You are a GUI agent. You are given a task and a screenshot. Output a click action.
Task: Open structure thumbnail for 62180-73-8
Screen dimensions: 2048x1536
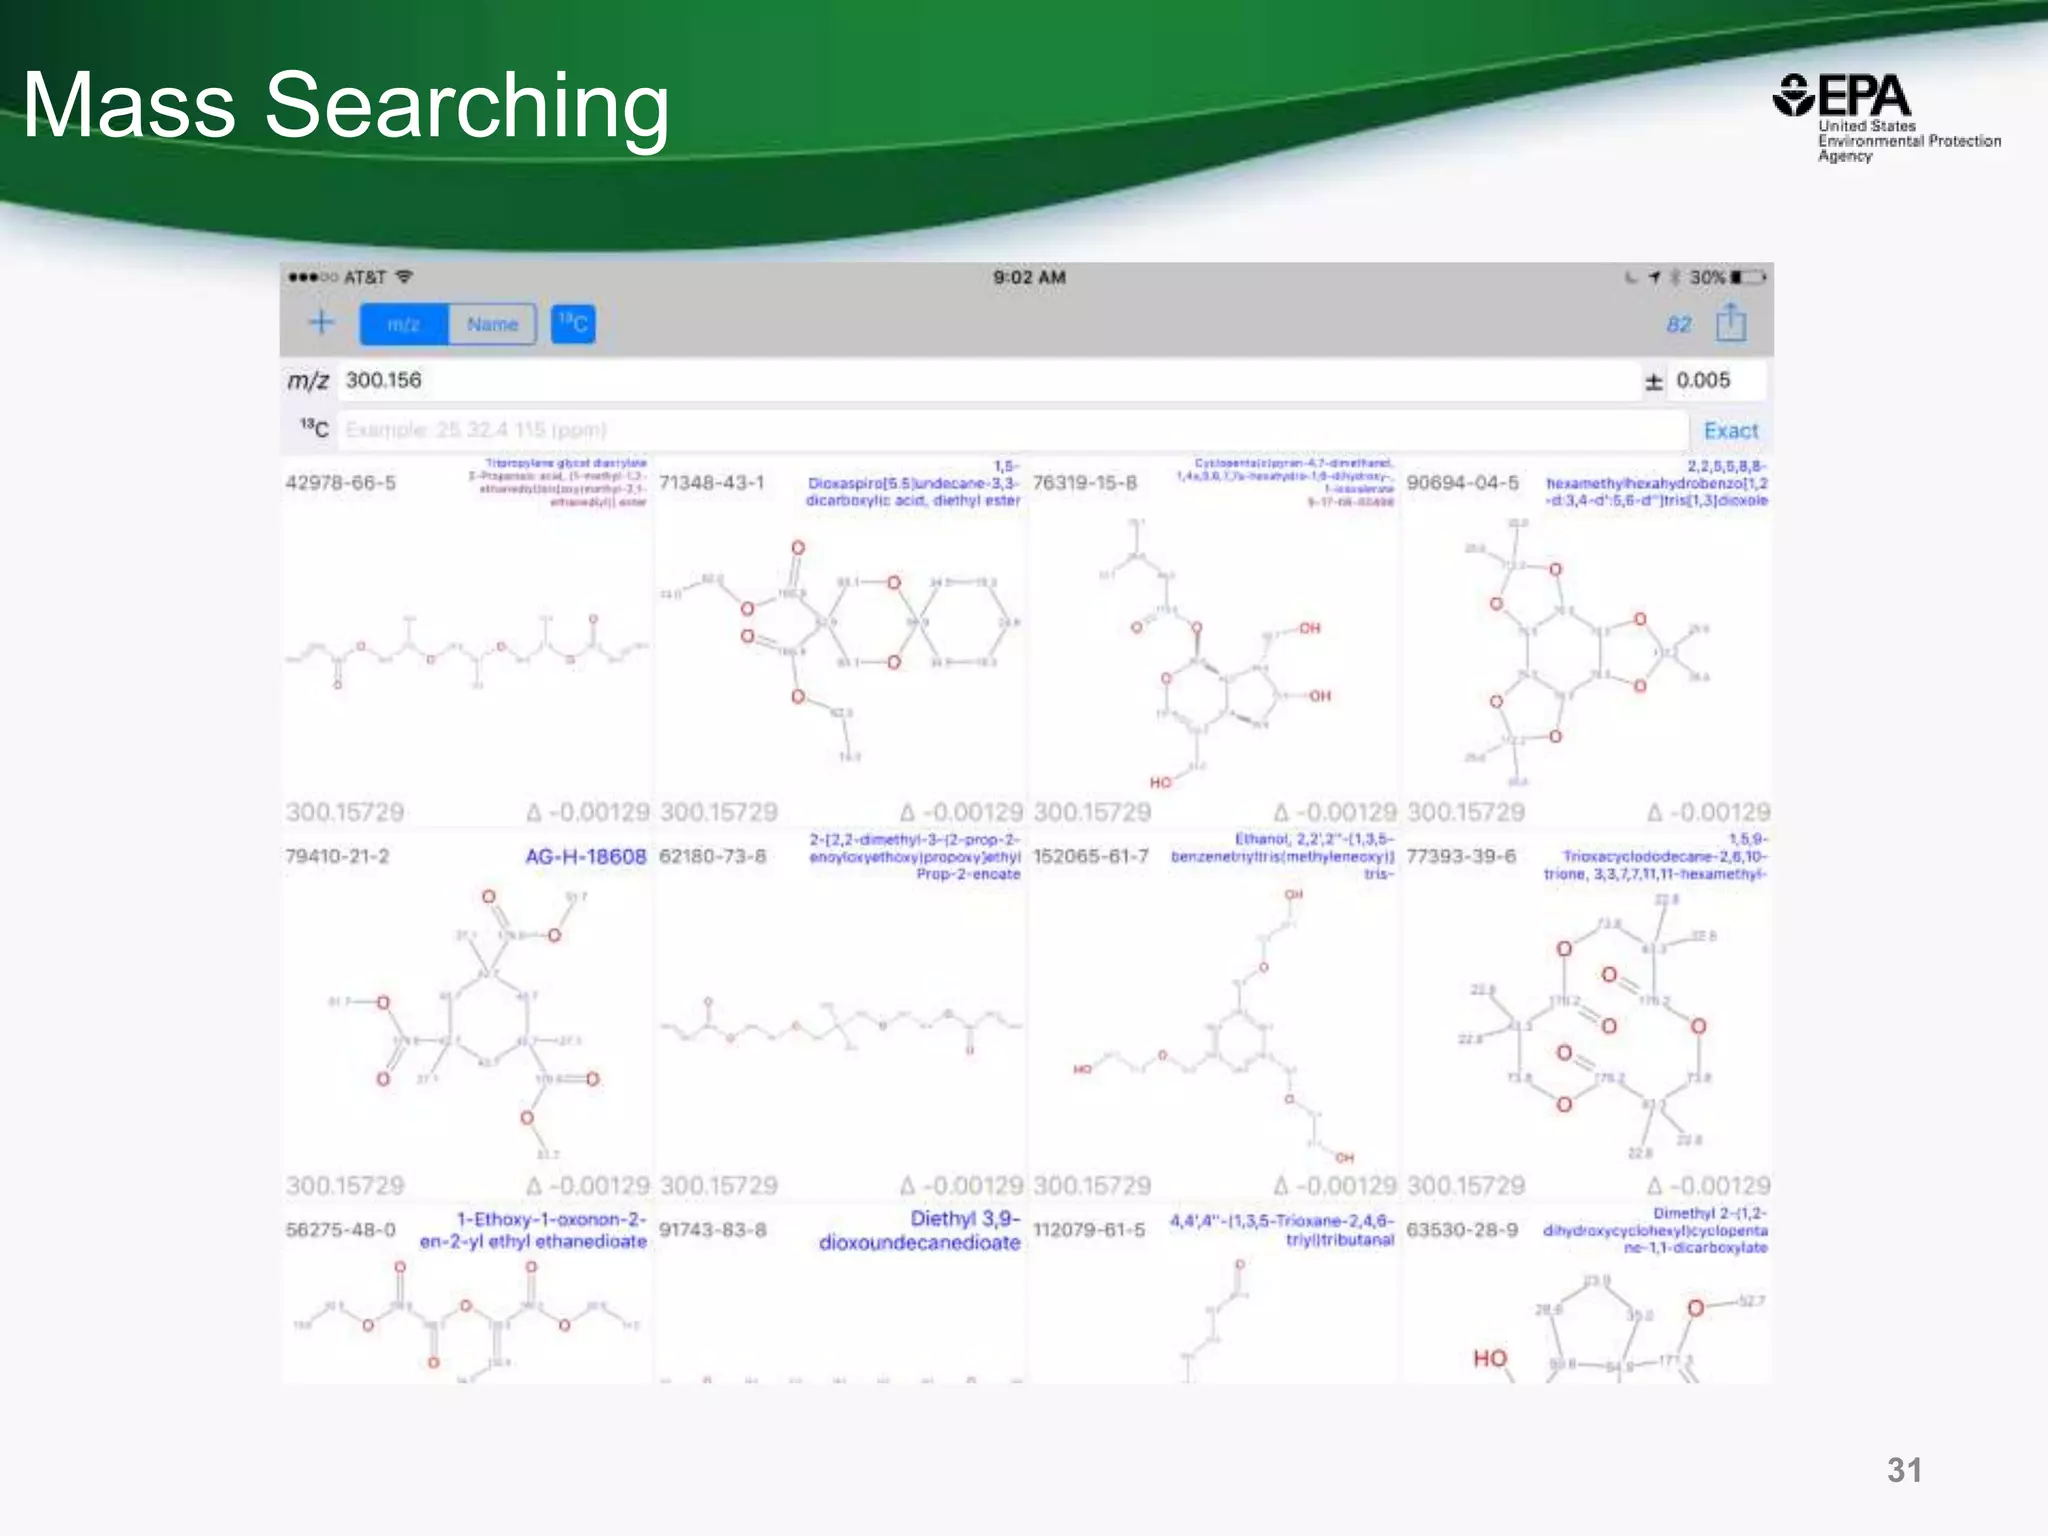point(840,1025)
